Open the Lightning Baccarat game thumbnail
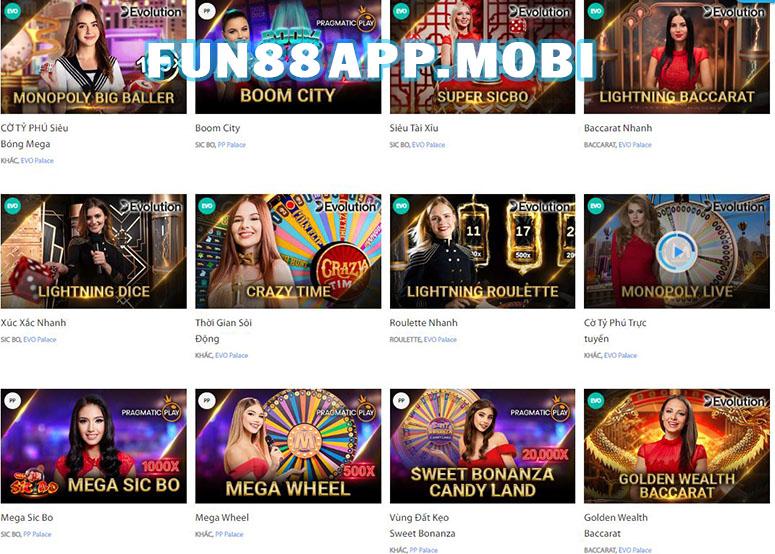The width and height of the screenshot is (775, 554). tap(677, 57)
